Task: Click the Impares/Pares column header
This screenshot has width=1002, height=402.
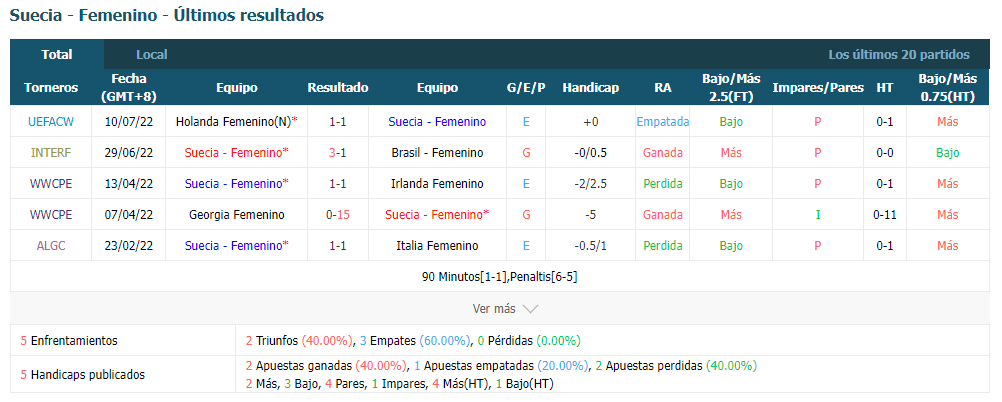Action: [818, 88]
